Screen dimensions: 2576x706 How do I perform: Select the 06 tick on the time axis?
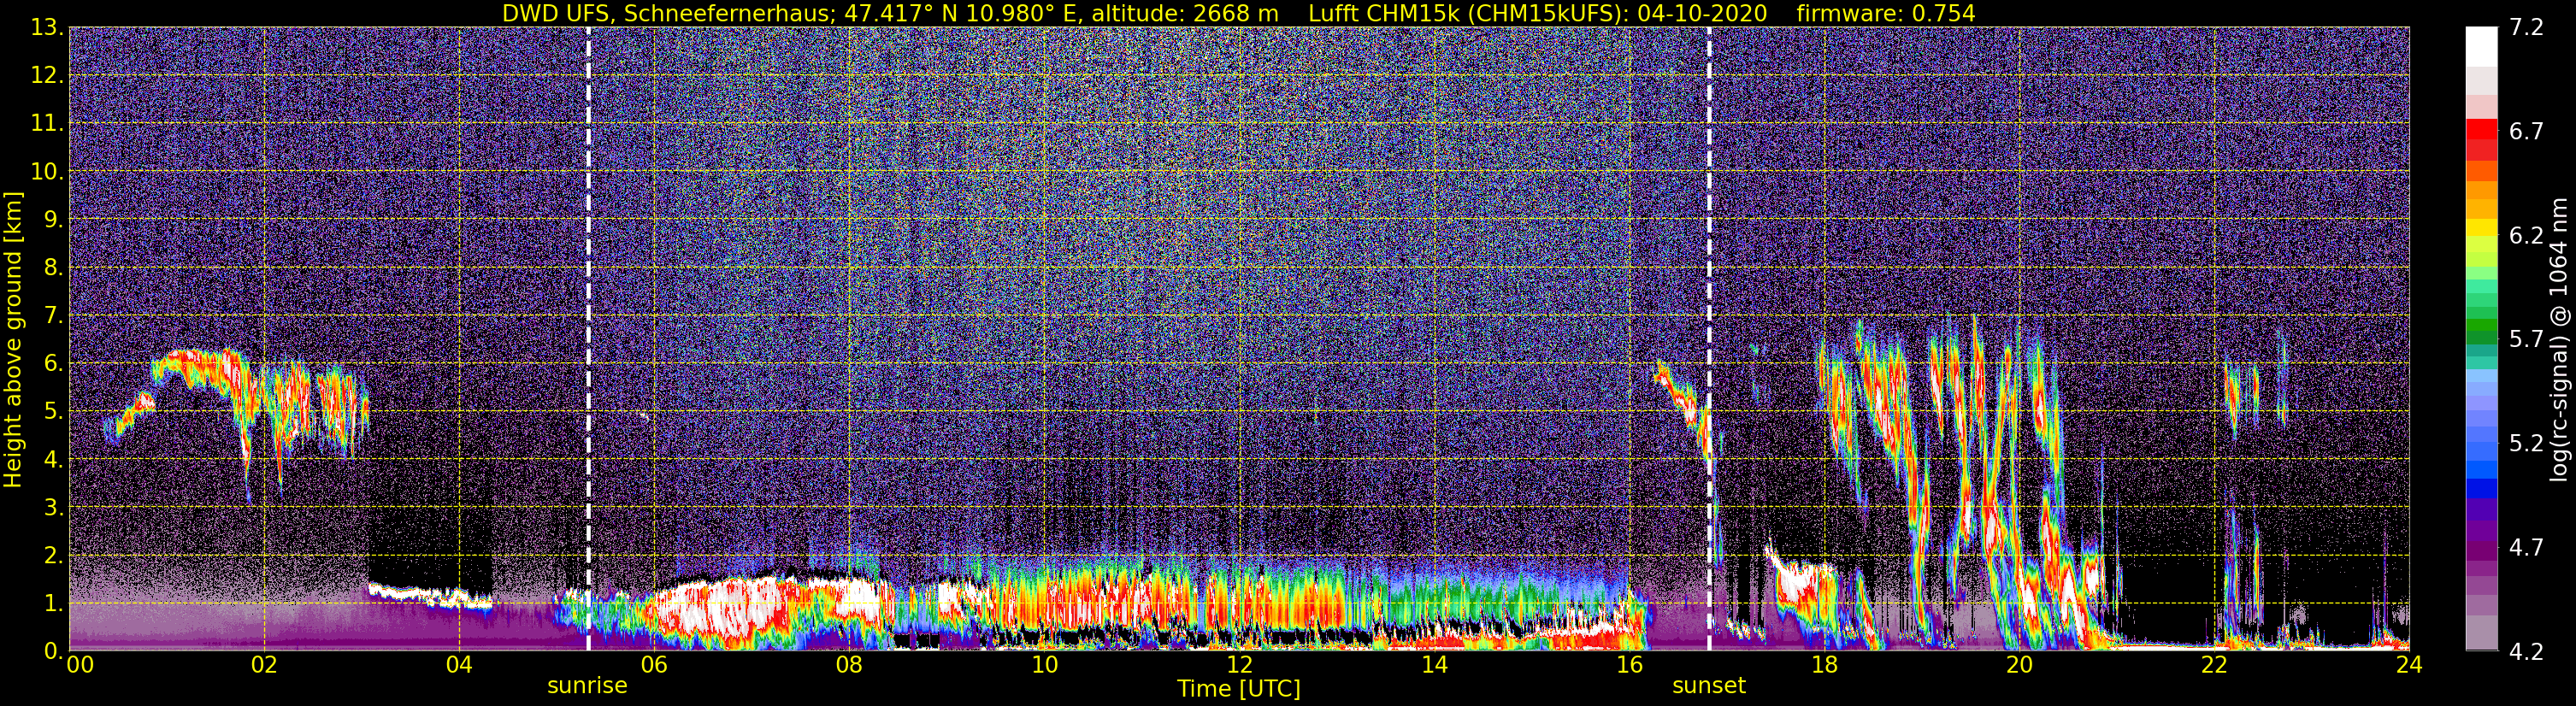pyautogui.click(x=654, y=664)
